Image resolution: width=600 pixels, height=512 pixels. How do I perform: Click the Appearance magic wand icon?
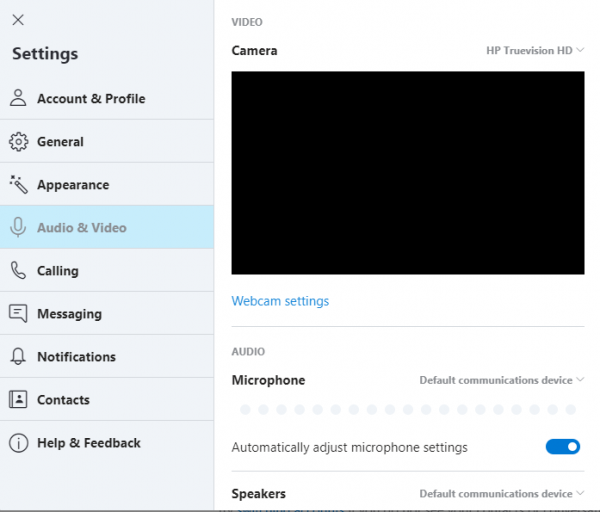click(x=18, y=184)
